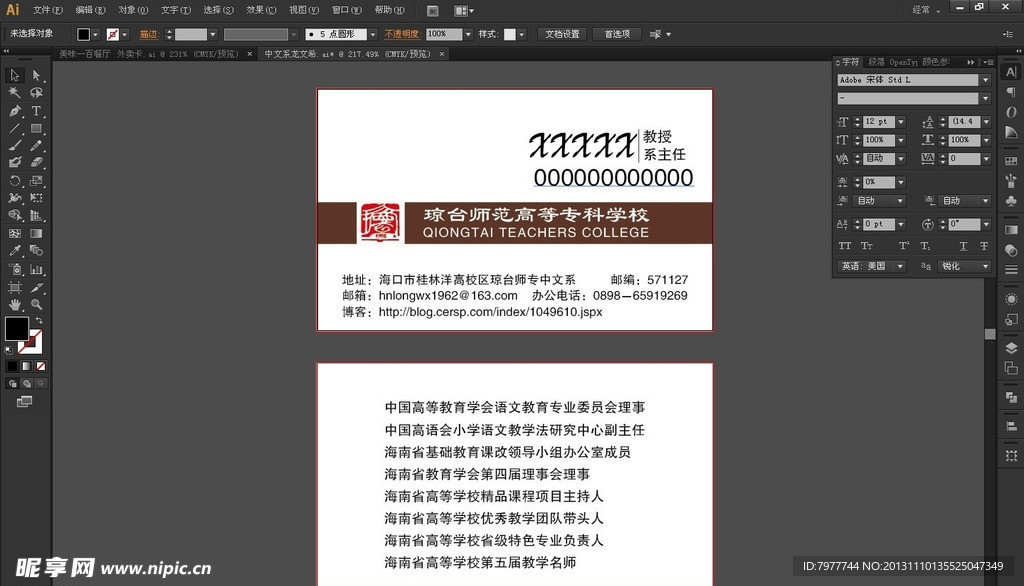The height and width of the screenshot is (586, 1024).
Task: Select the Symbol Sprayer tool
Action: (x=14, y=269)
